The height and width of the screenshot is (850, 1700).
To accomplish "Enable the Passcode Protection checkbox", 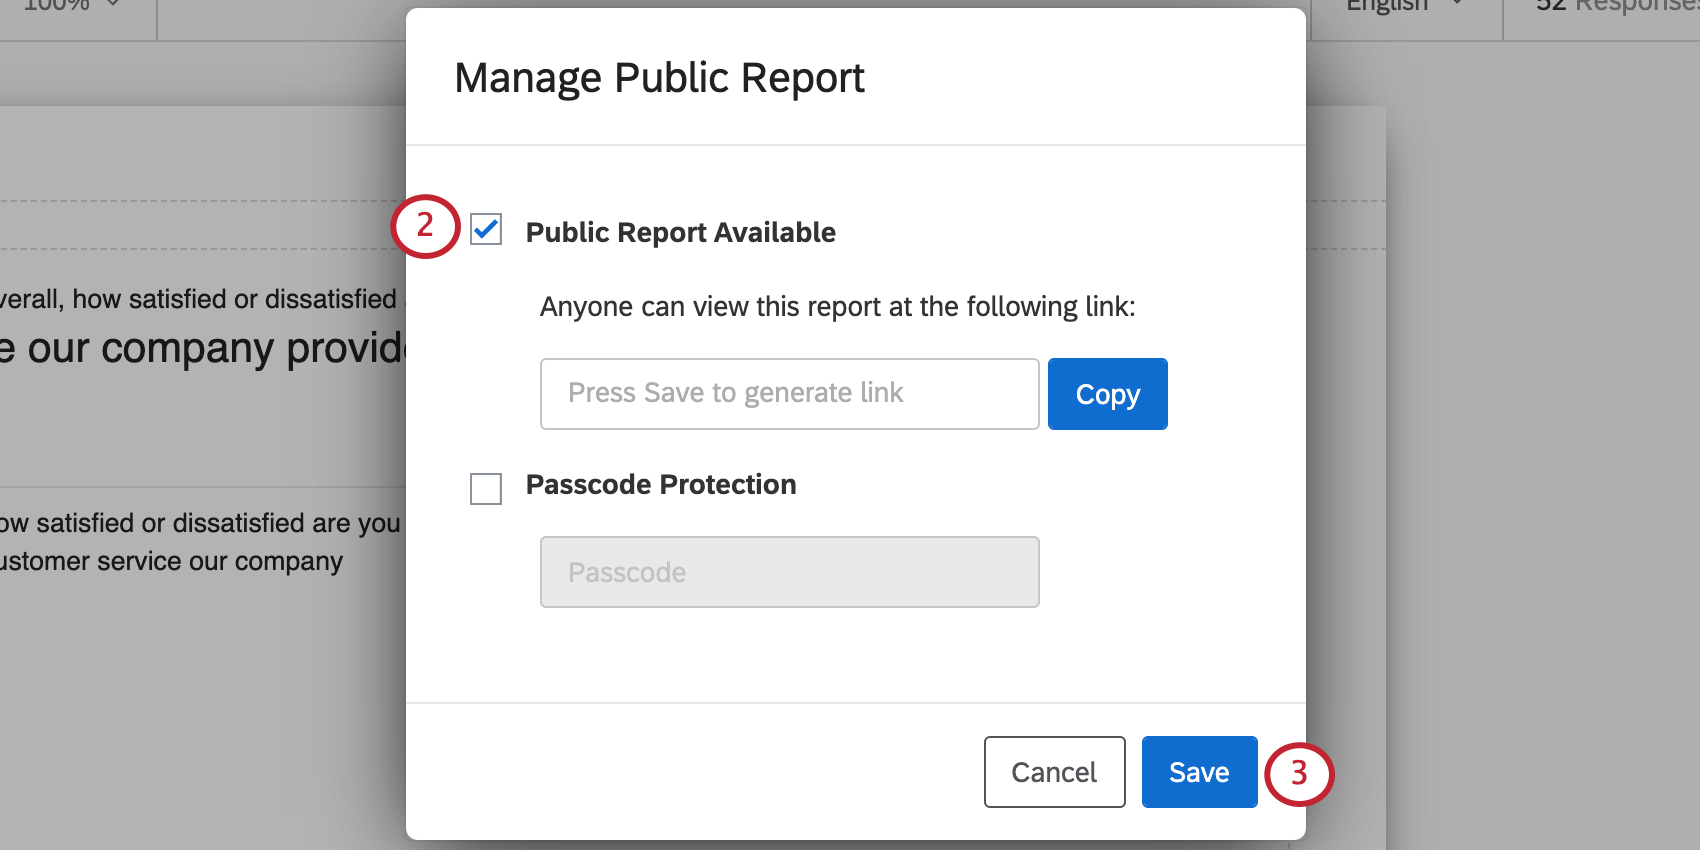I will [x=486, y=489].
